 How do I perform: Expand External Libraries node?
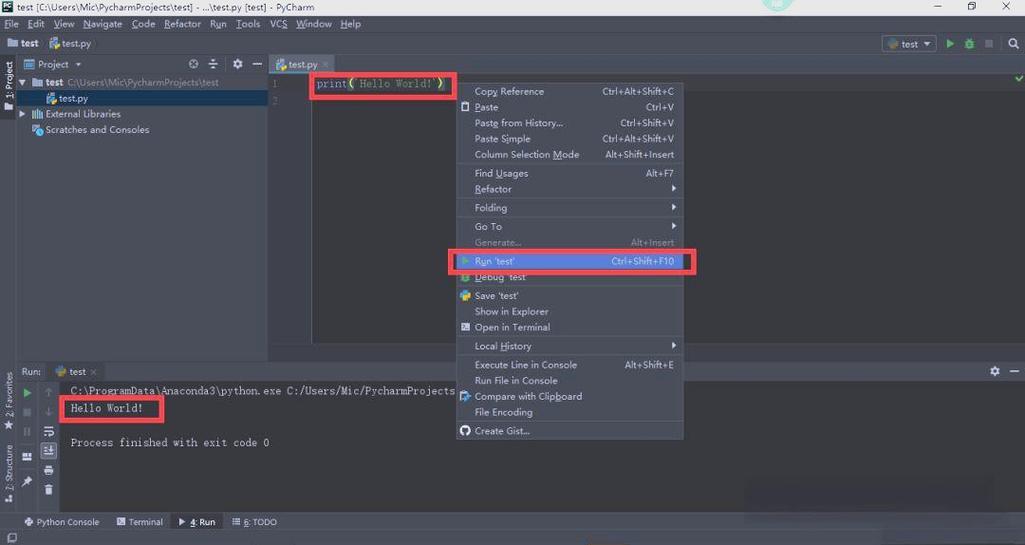click(x=23, y=114)
